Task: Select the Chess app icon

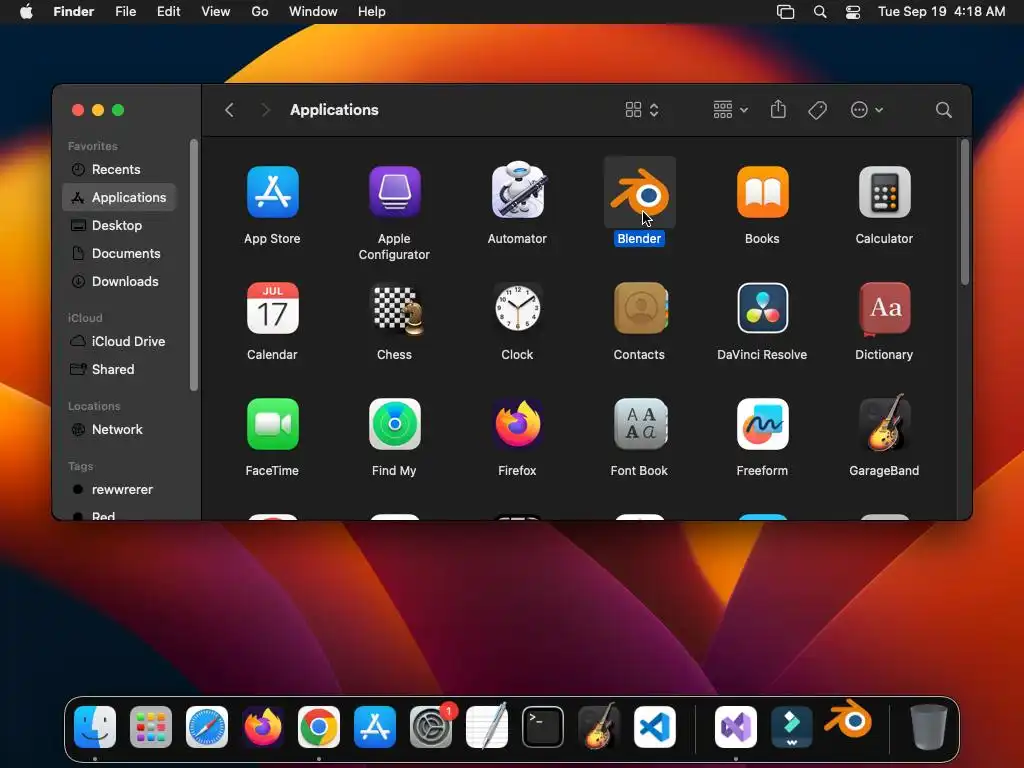Action: coord(397,310)
